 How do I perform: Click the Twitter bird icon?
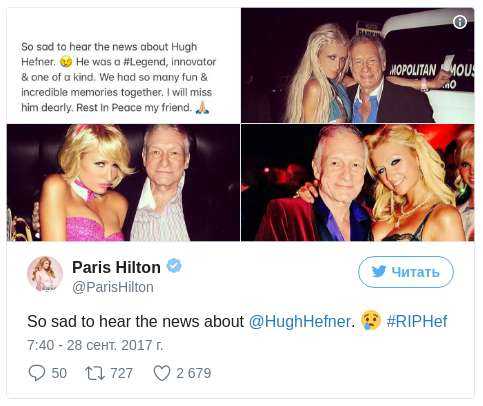(x=379, y=271)
